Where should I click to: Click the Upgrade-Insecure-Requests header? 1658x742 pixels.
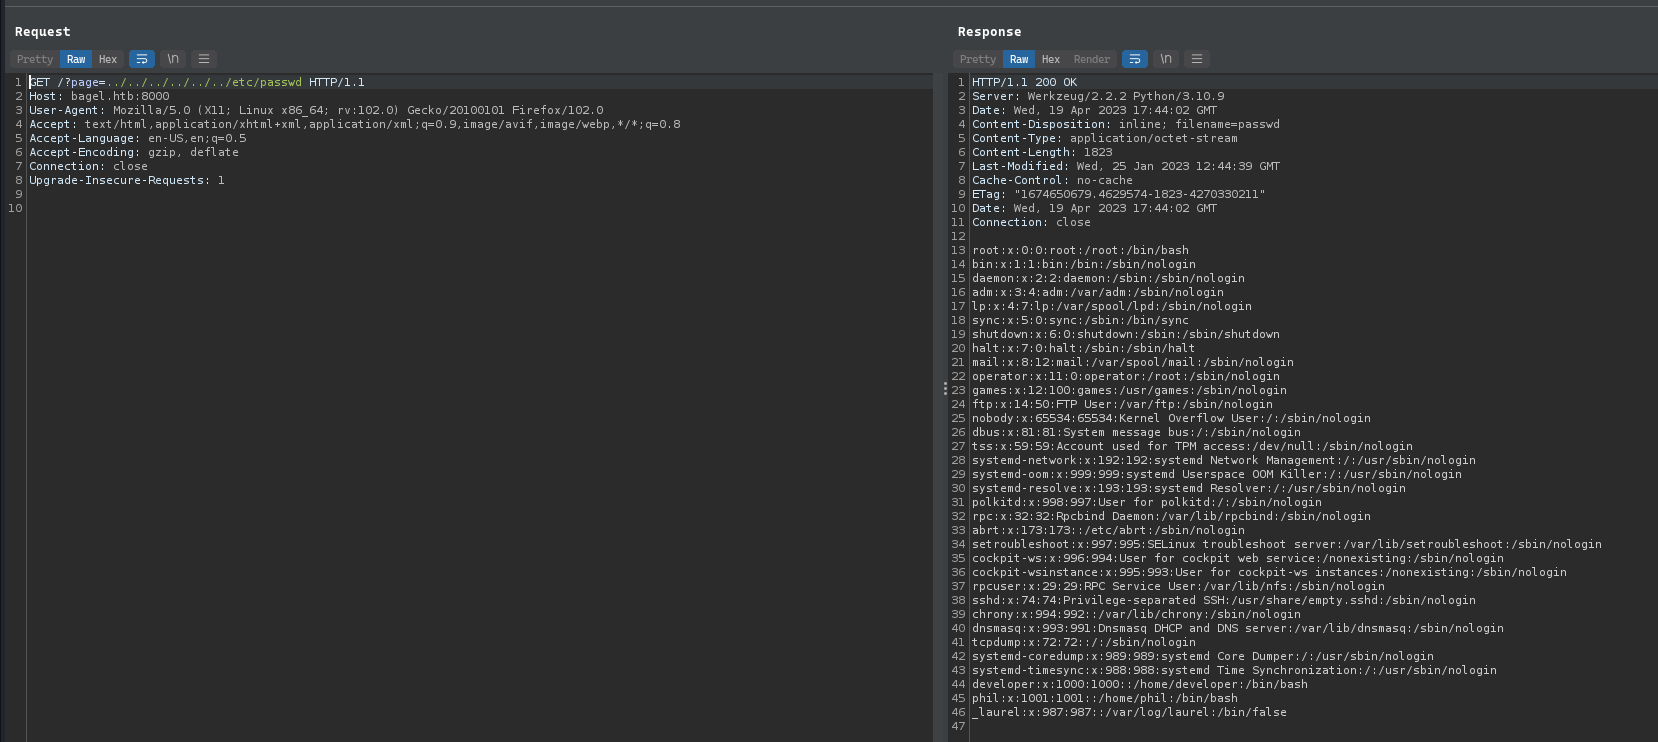[127, 180]
